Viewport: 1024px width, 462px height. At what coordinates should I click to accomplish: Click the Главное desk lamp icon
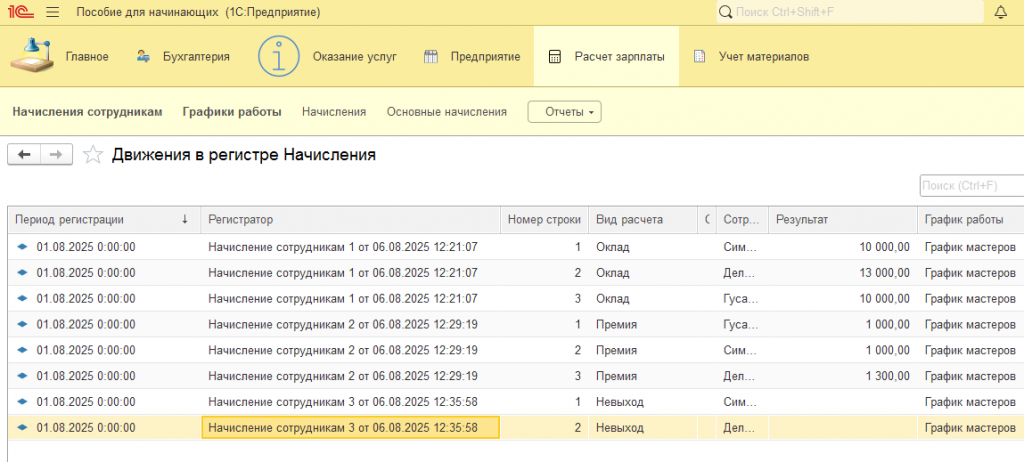pos(32,56)
